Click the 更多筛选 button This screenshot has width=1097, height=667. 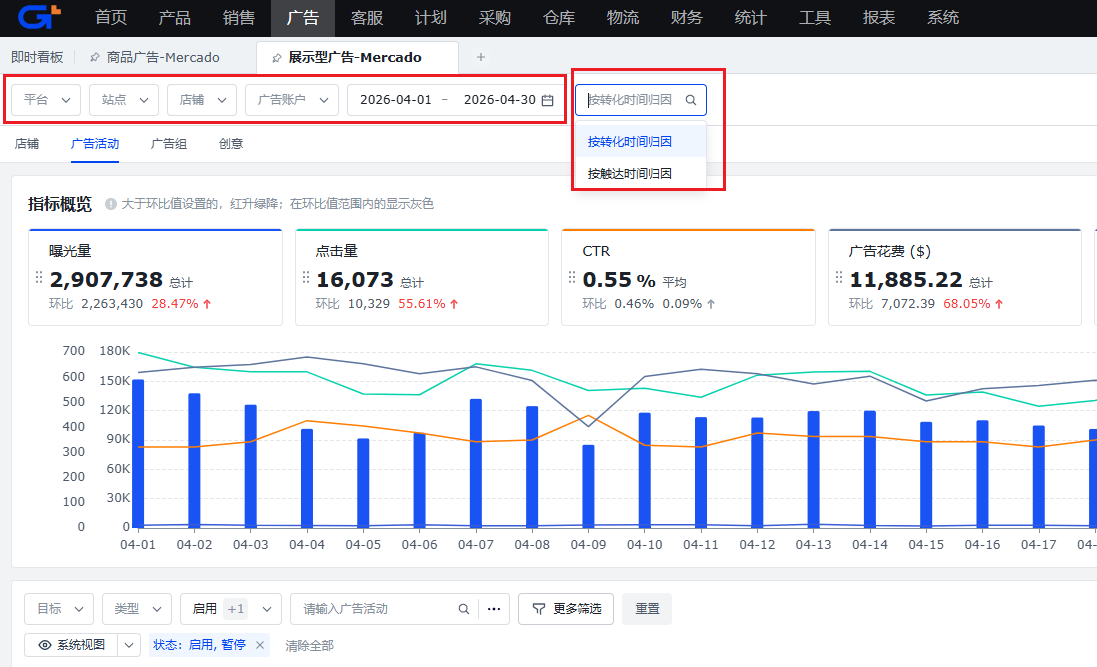coord(566,609)
